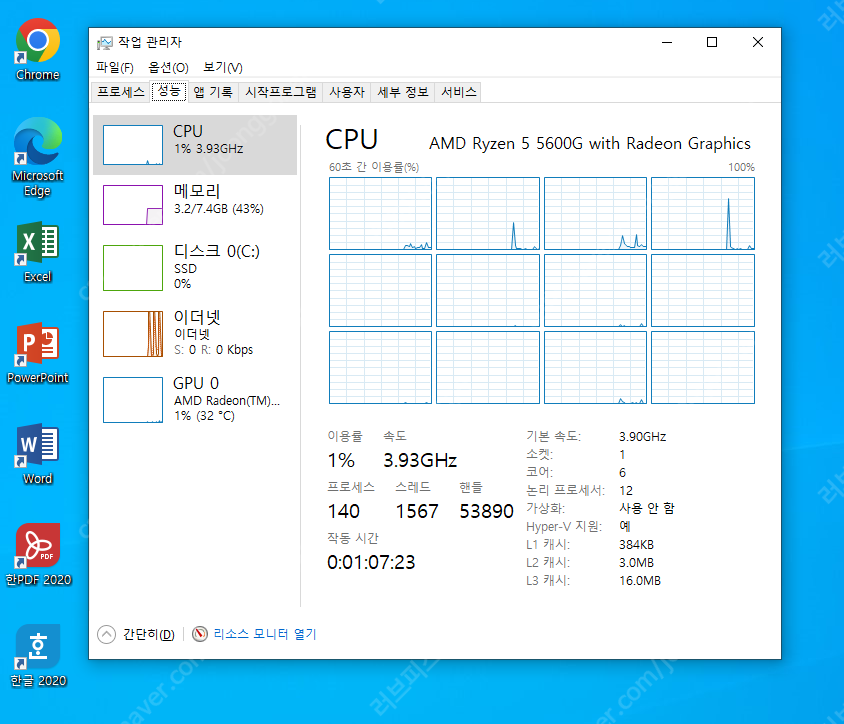Click L3 cache value 16.0MB
Viewport: 844px width, 724px height.
(639, 581)
